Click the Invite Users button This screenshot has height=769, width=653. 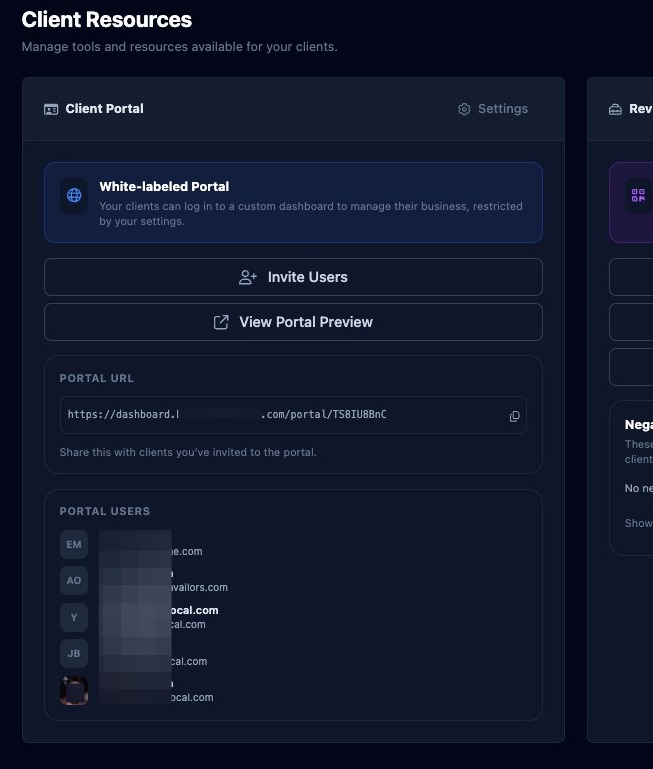[x=293, y=277]
